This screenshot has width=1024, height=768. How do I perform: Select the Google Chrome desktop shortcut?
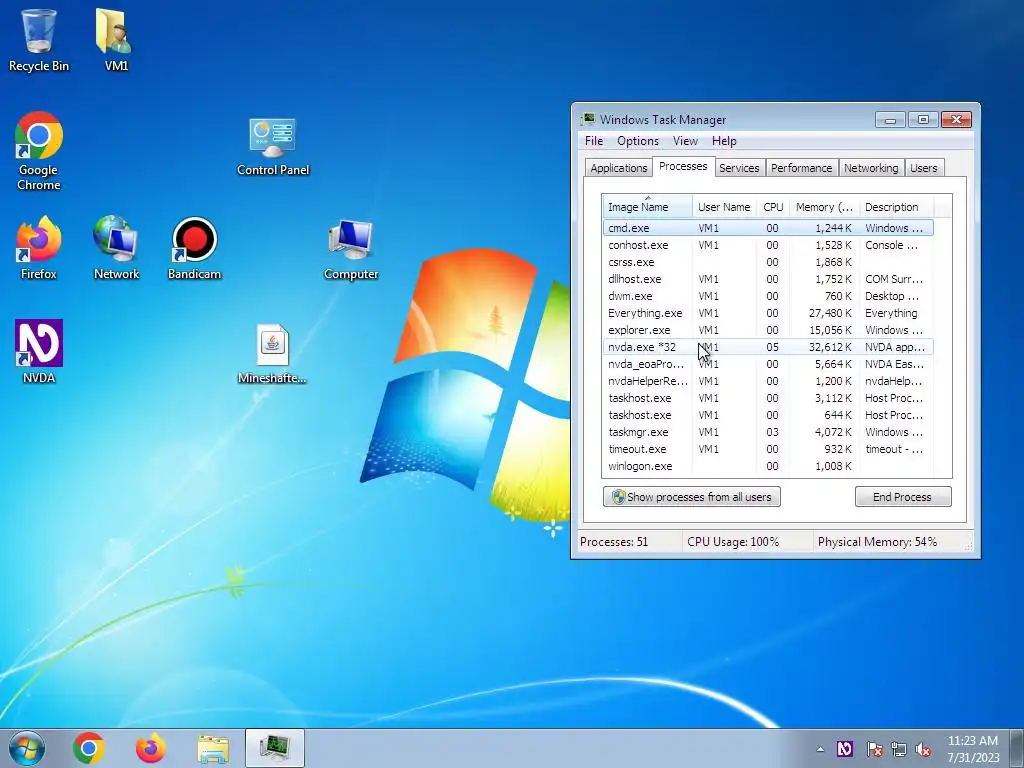tap(39, 151)
